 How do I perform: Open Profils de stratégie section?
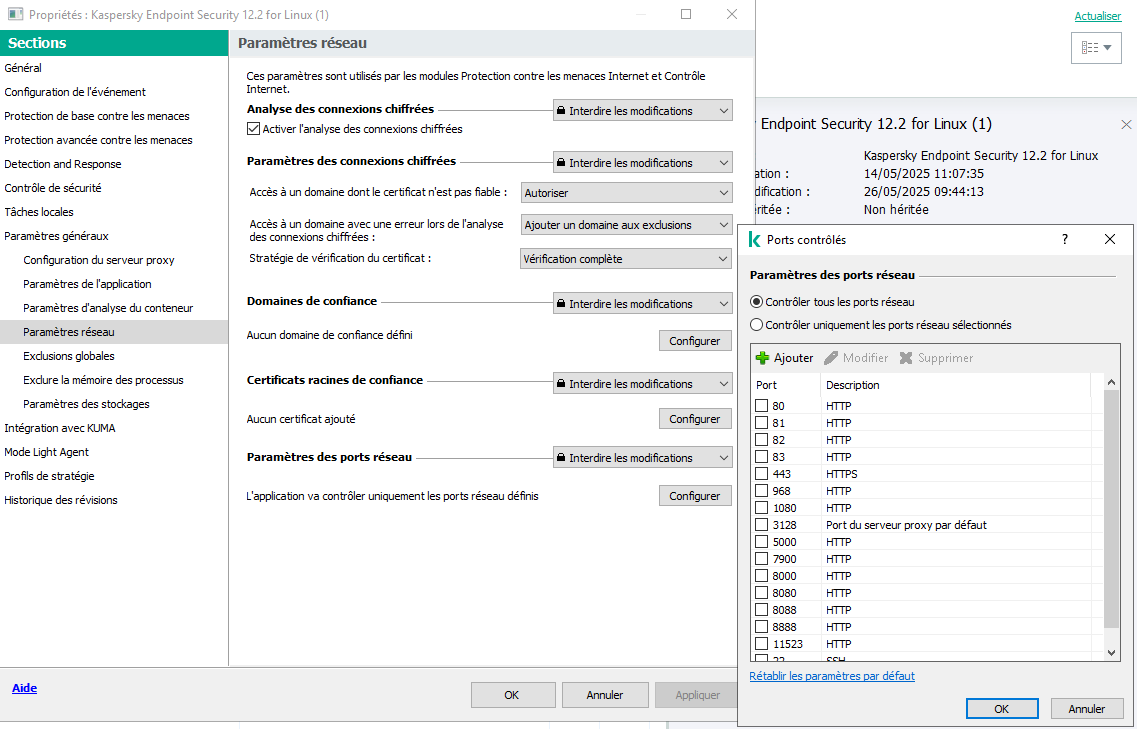[49, 476]
